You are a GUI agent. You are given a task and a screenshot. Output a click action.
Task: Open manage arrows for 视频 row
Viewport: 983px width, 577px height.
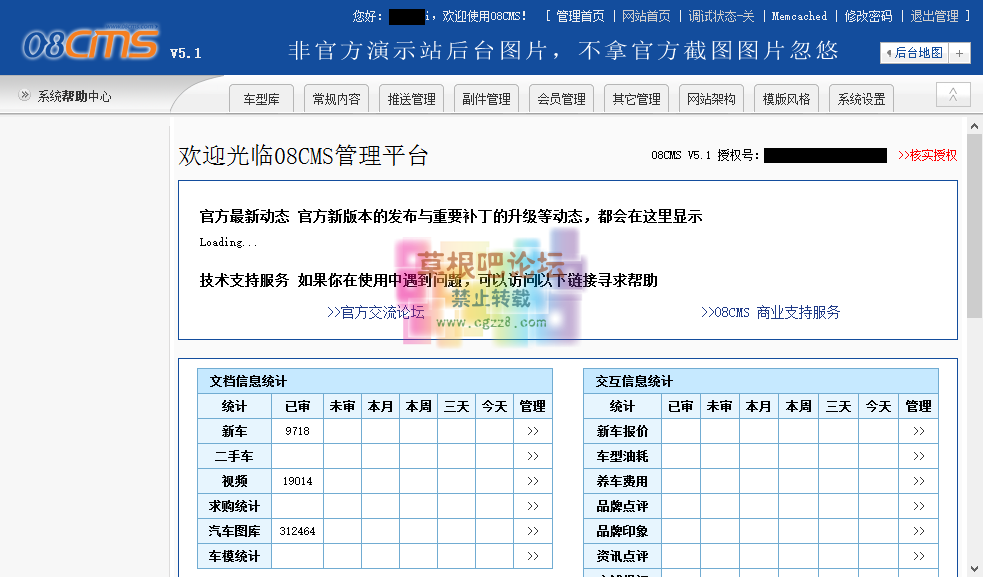pyautogui.click(x=532, y=481)
